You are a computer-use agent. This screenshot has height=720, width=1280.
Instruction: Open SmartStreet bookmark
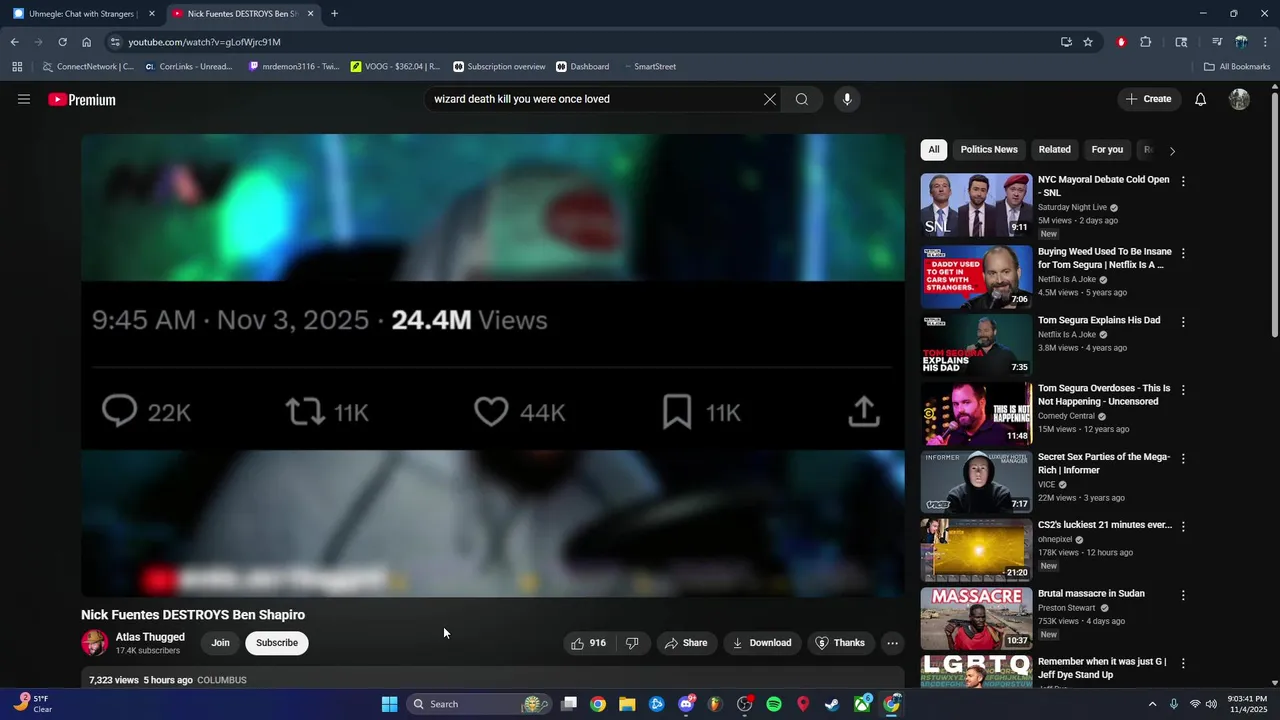[649, 67]
